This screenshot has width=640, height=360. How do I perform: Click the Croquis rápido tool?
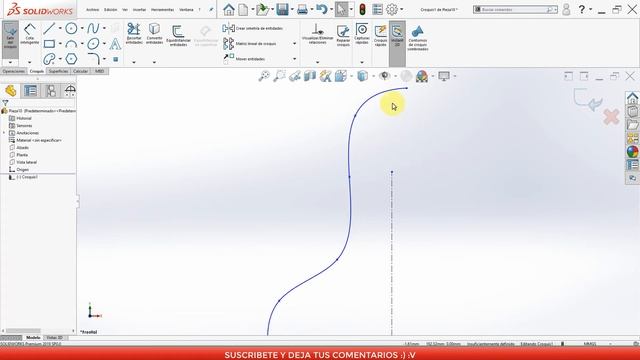[380, 35]
